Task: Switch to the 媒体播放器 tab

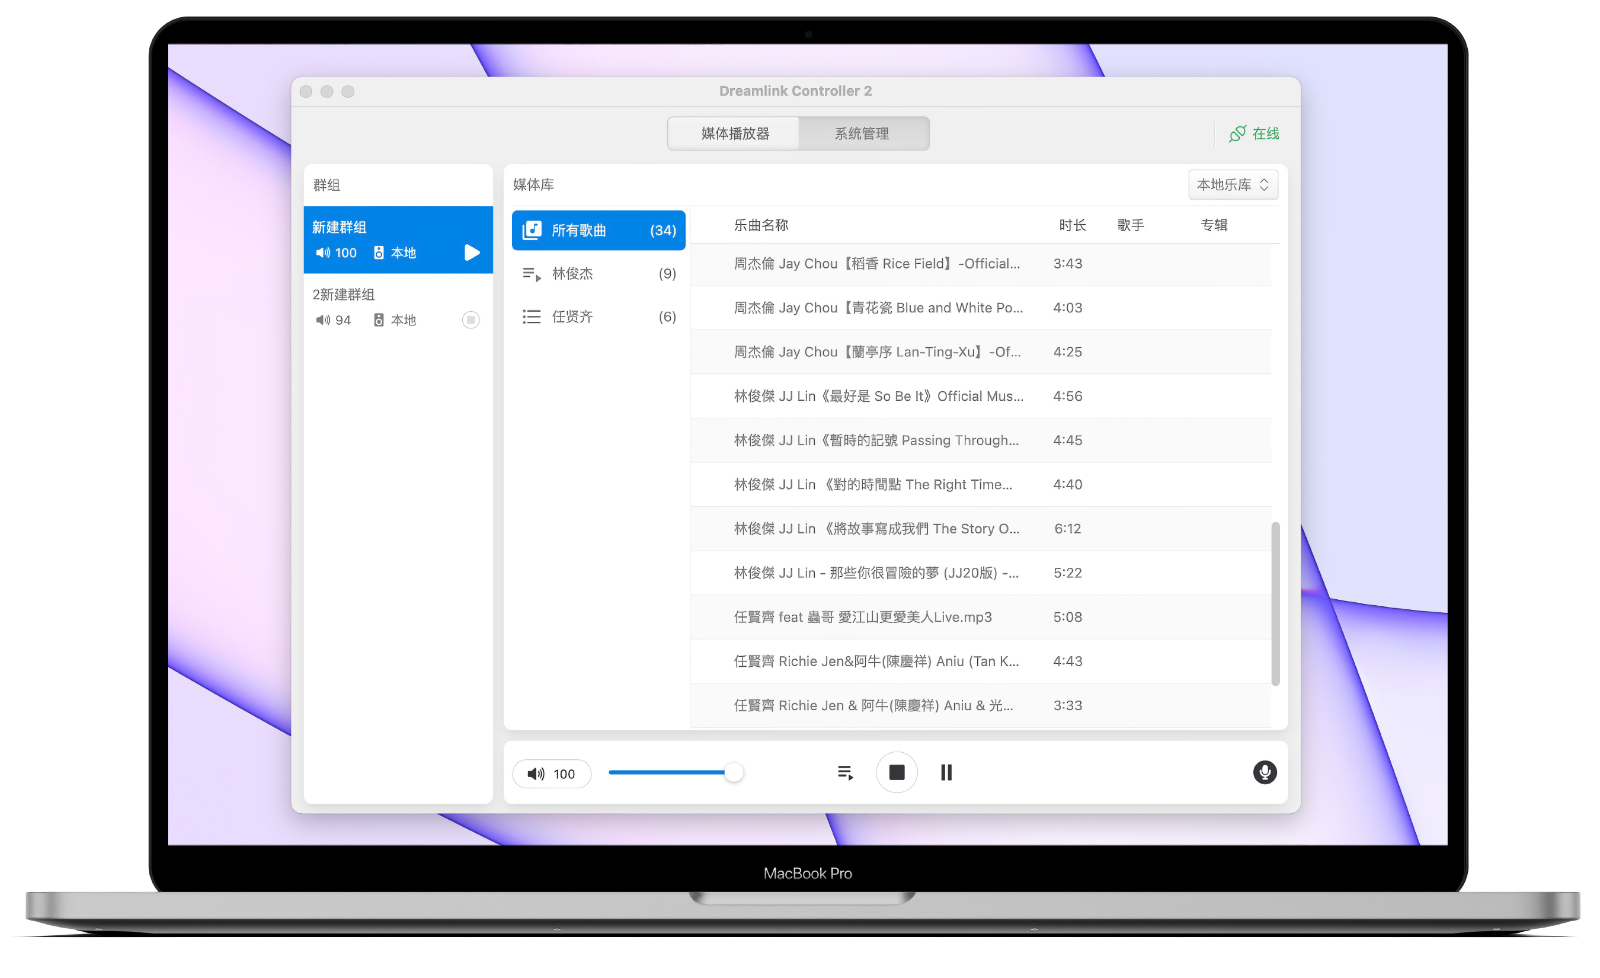Action: tap(734, 133)
